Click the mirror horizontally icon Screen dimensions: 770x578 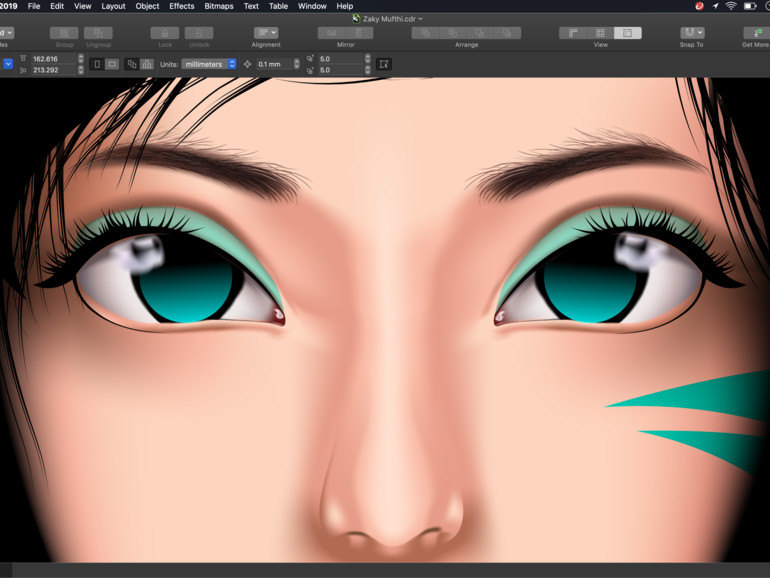pyautogui.click(x=331, y=33)
